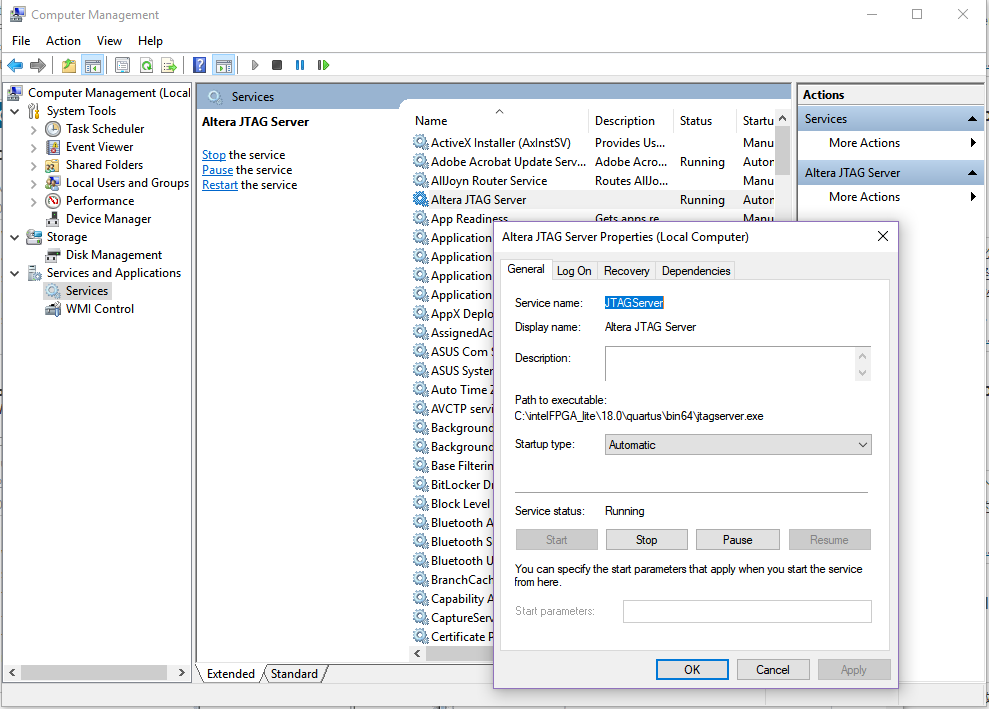
Task: Open the Startup type dropdown
Action: point(738,445)
